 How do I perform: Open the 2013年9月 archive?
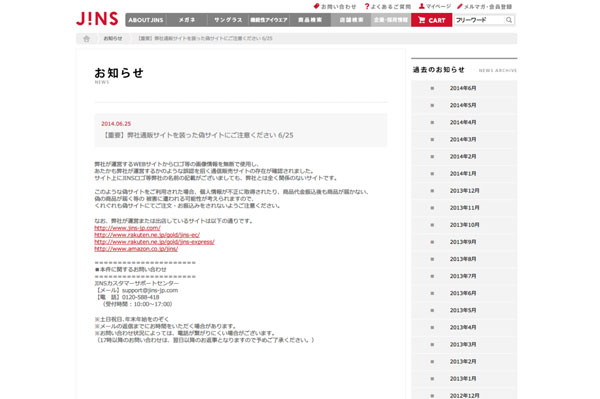(x=464, y=242)
